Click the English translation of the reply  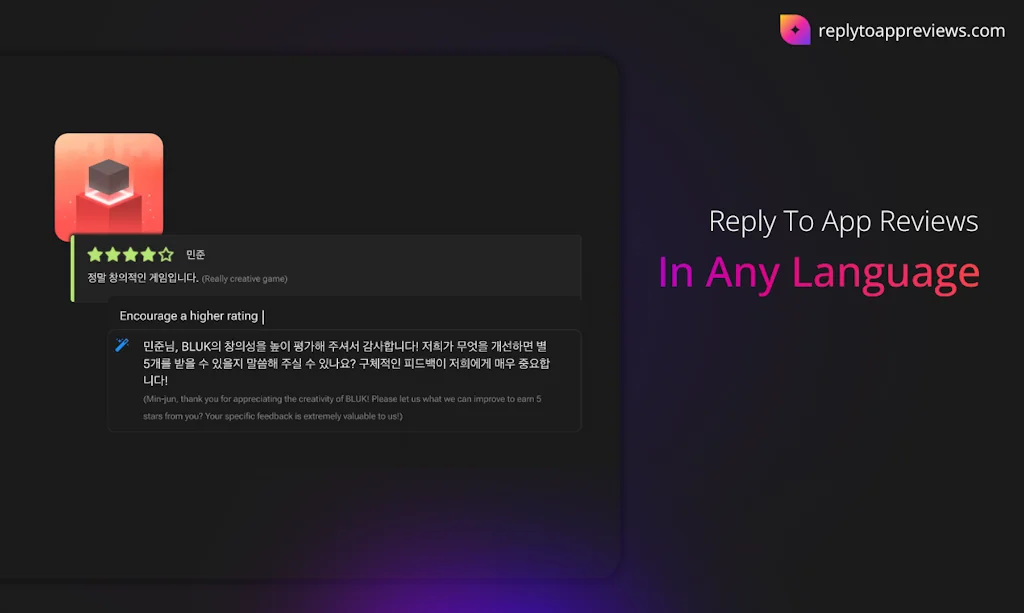342,407
